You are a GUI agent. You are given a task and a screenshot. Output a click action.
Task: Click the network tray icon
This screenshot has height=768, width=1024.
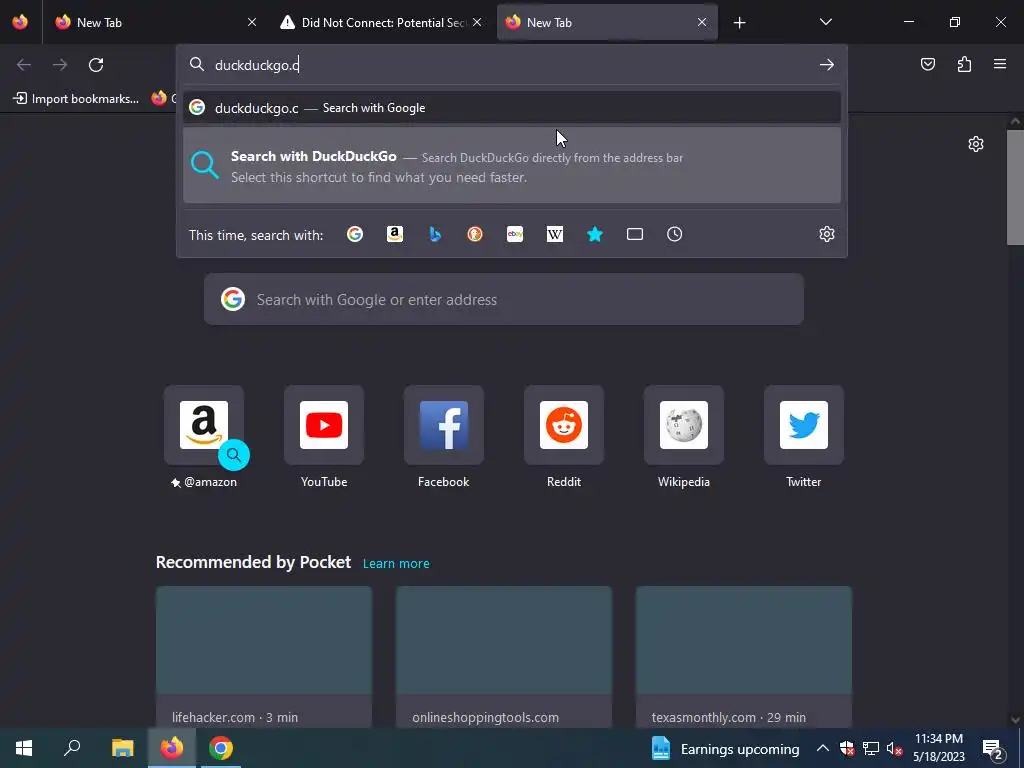pyautogui.click(x=871, y=748)
